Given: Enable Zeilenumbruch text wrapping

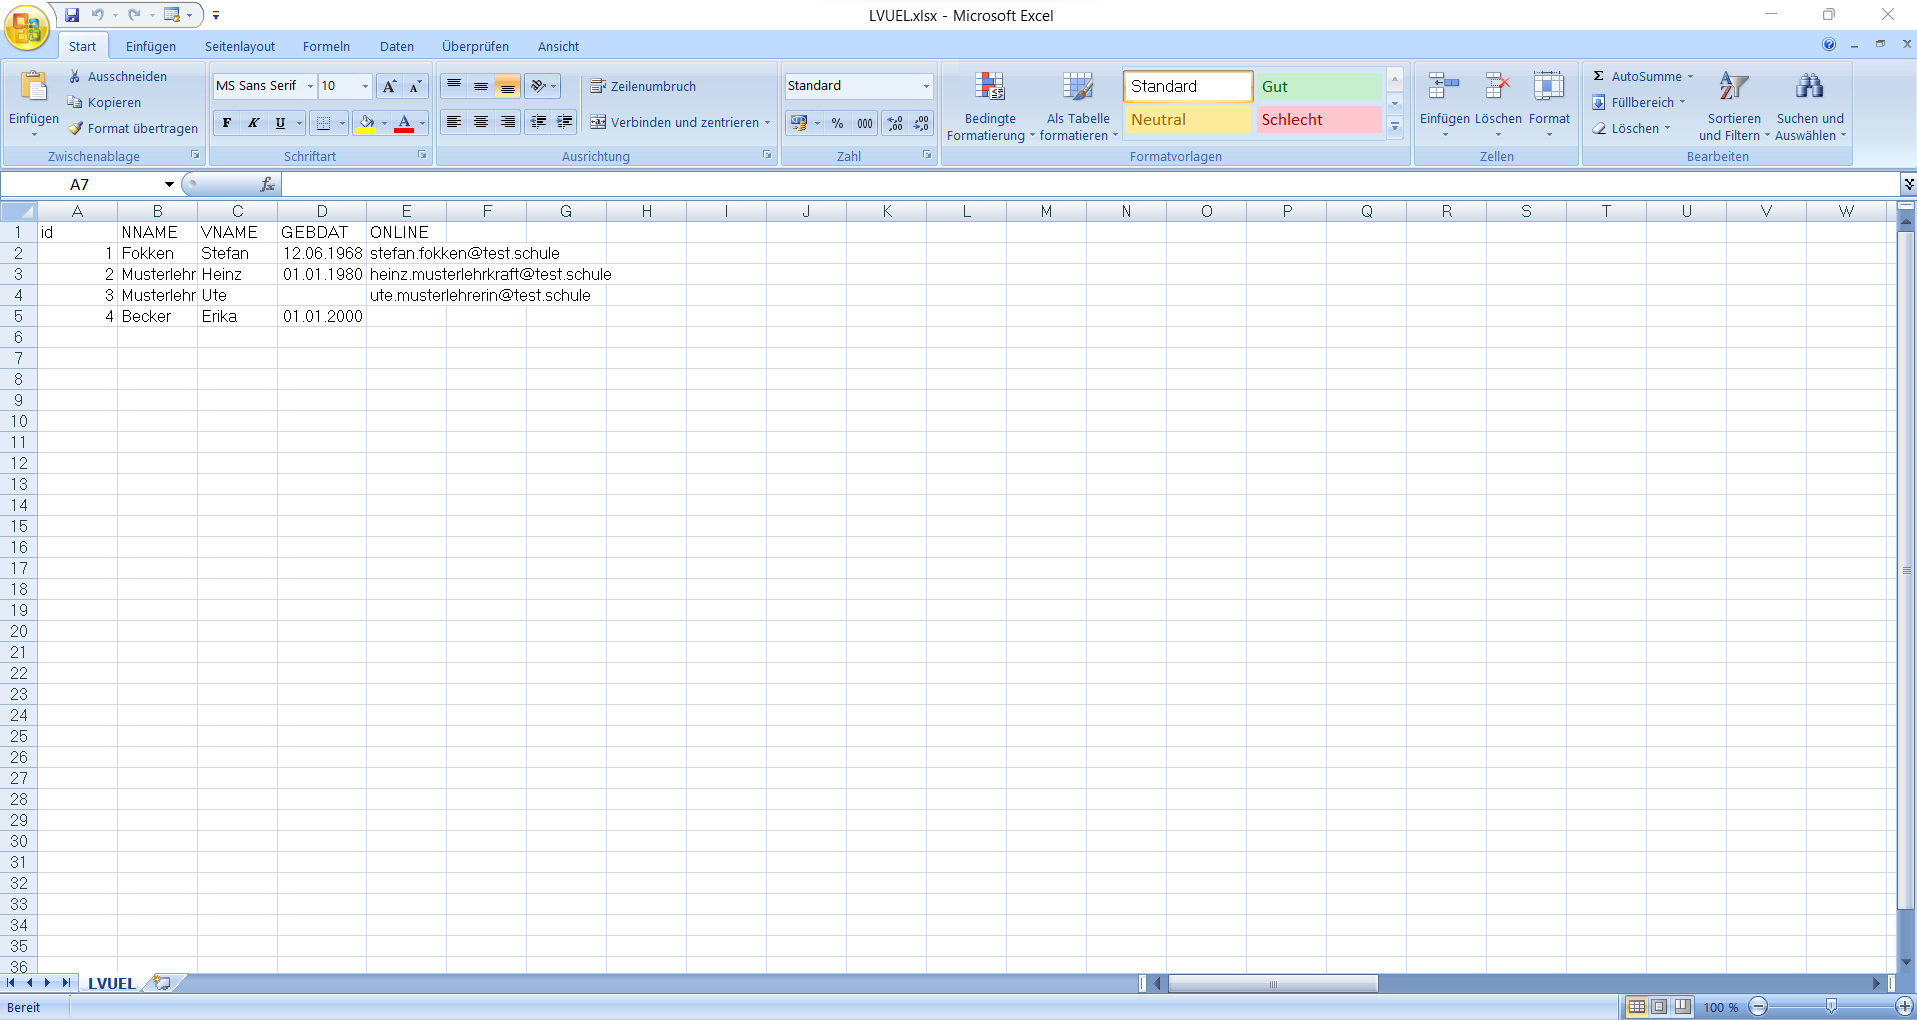Looking at the screenshot, I should point(643,86).
